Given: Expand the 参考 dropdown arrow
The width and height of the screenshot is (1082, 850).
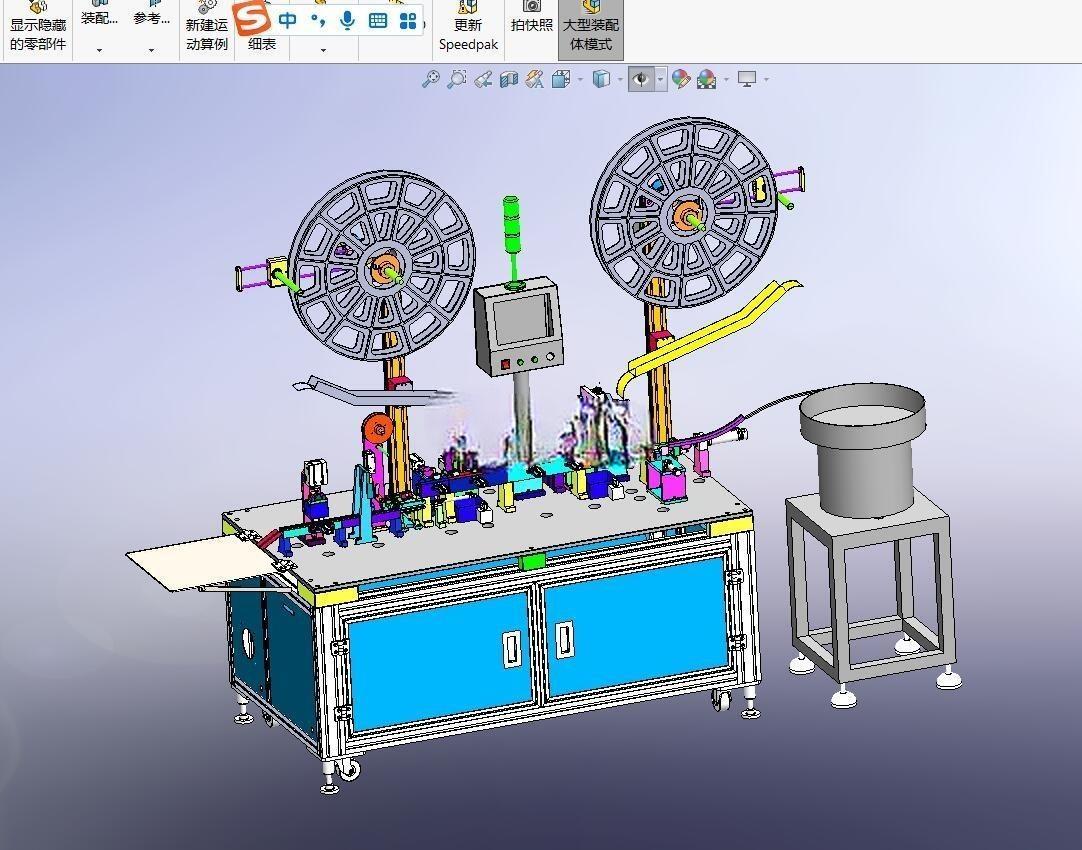Looking at the screenshot, I should point(151,50).
